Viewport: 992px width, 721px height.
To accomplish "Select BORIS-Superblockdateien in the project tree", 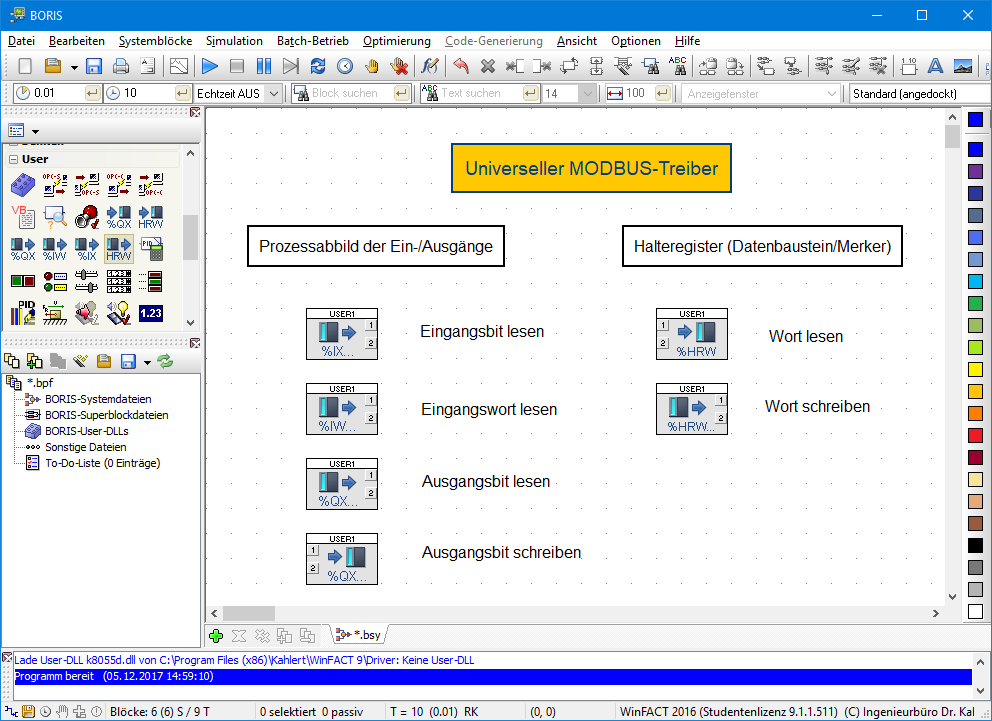I will click(106, 415).
